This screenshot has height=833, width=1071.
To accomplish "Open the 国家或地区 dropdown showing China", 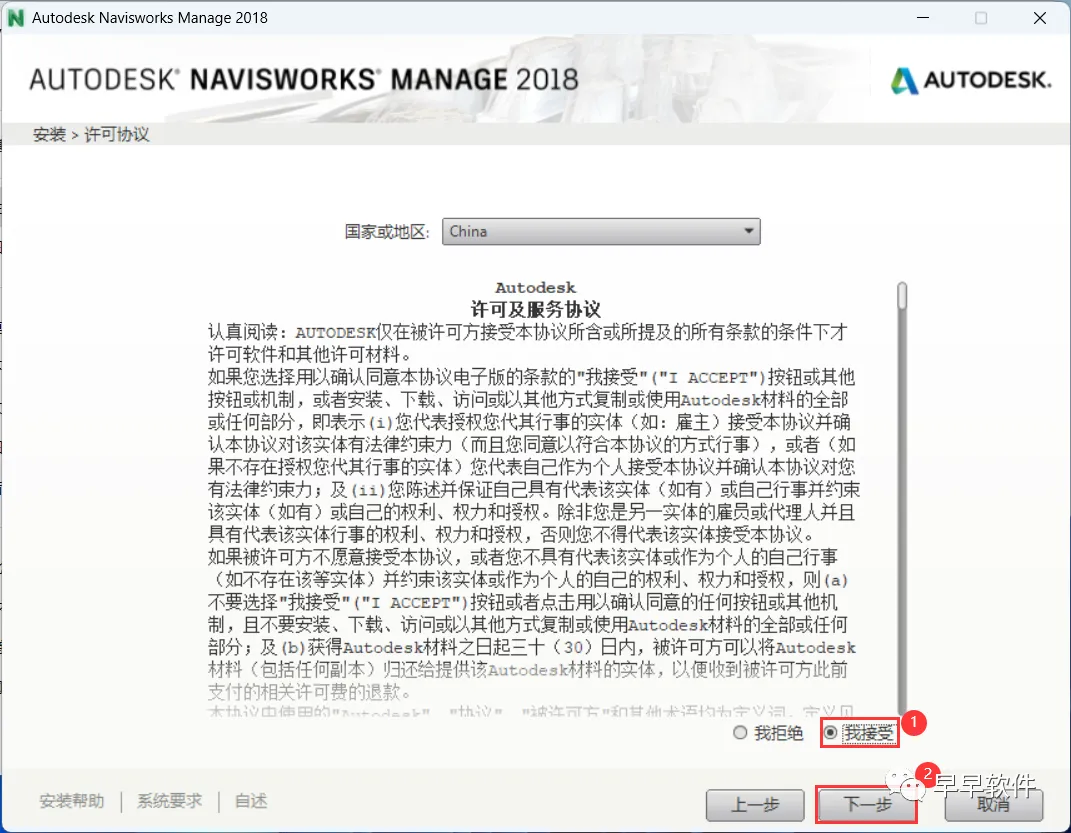I will tap(601, 231).
